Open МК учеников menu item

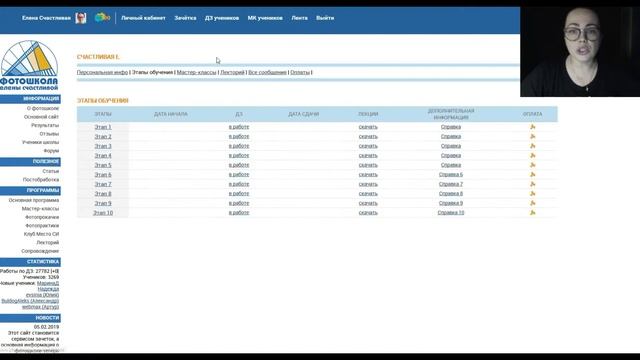[x=265, y=18]
